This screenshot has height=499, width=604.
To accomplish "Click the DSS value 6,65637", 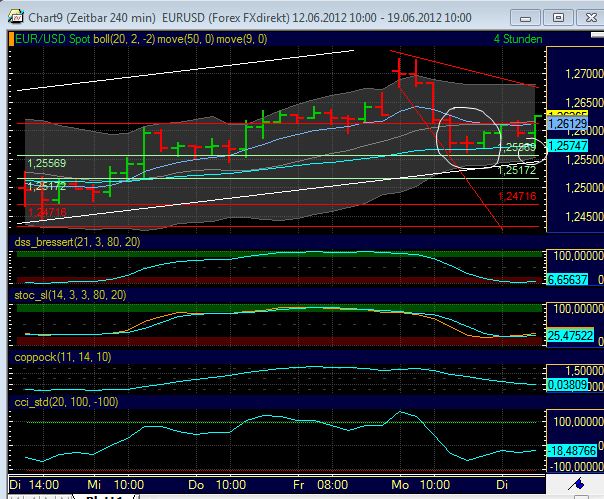I will coord(567,279).
